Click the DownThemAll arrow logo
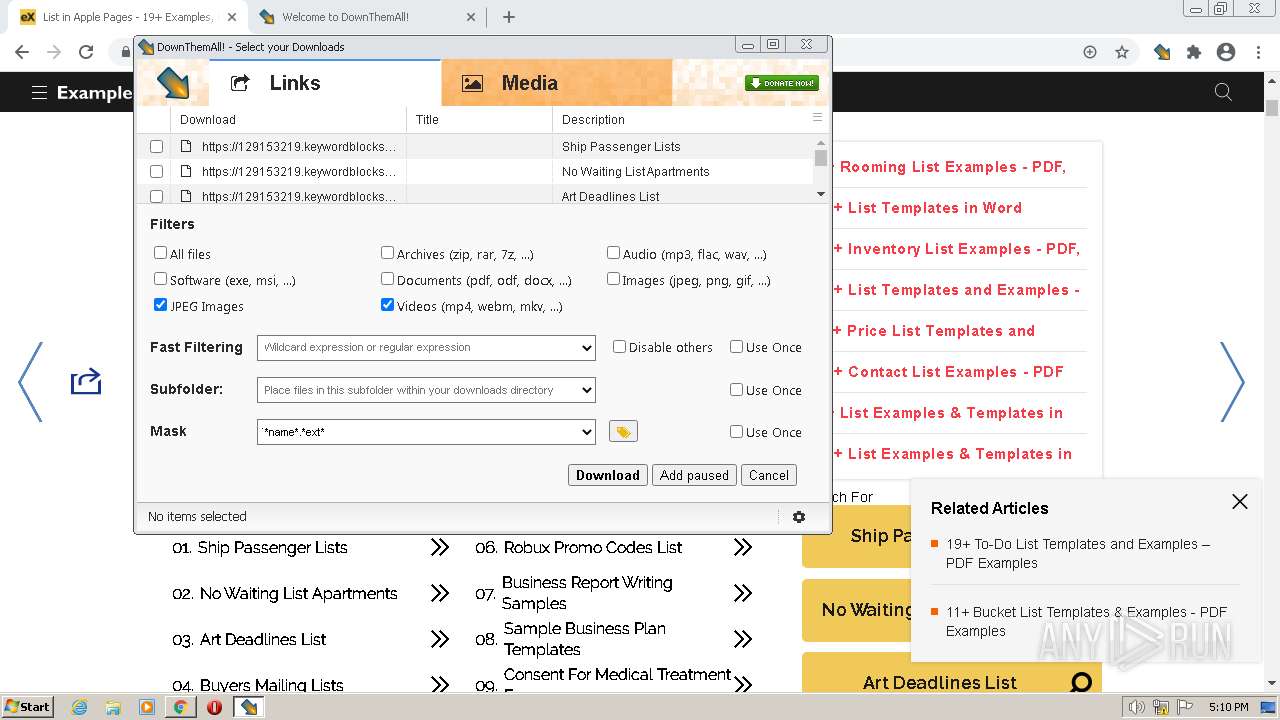The height and width of the screenshot is (720, 1280). 173,83
